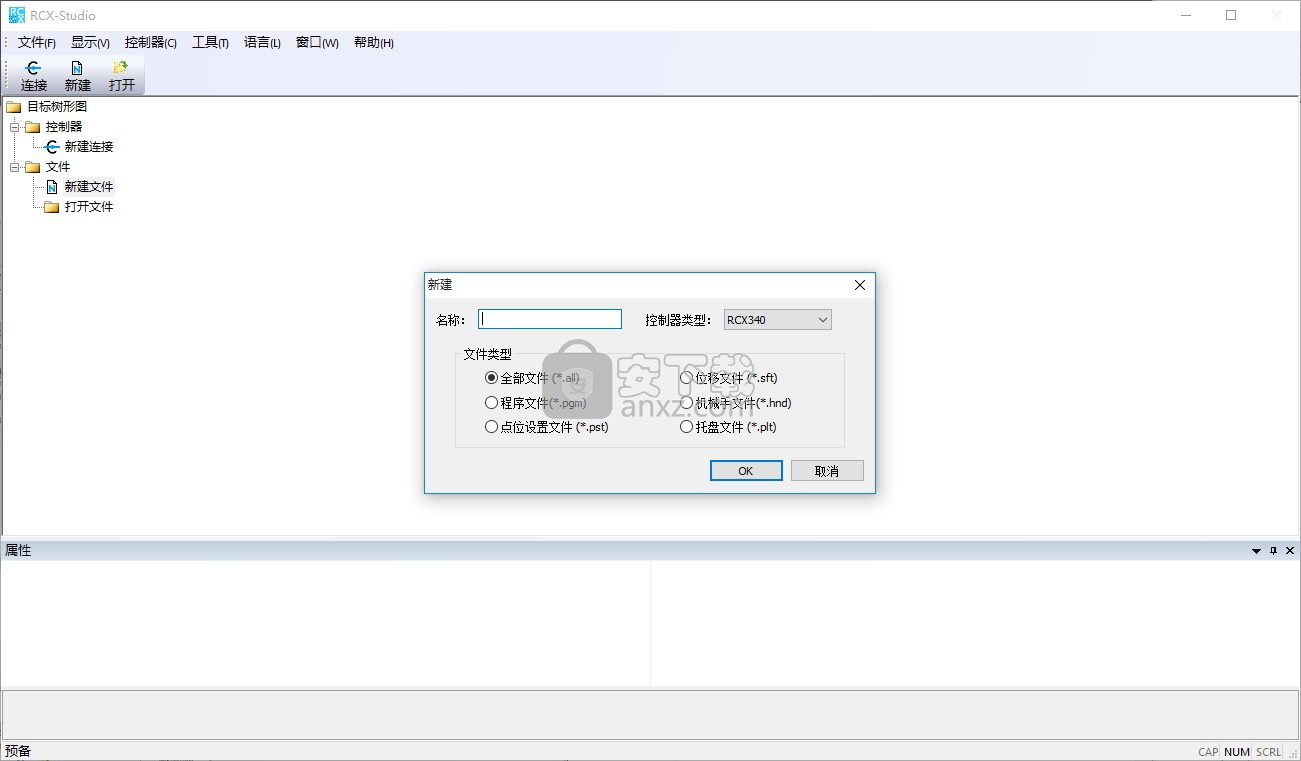
Task: Click the 目标树形图 root folder icon
Action: pos(13,106)
